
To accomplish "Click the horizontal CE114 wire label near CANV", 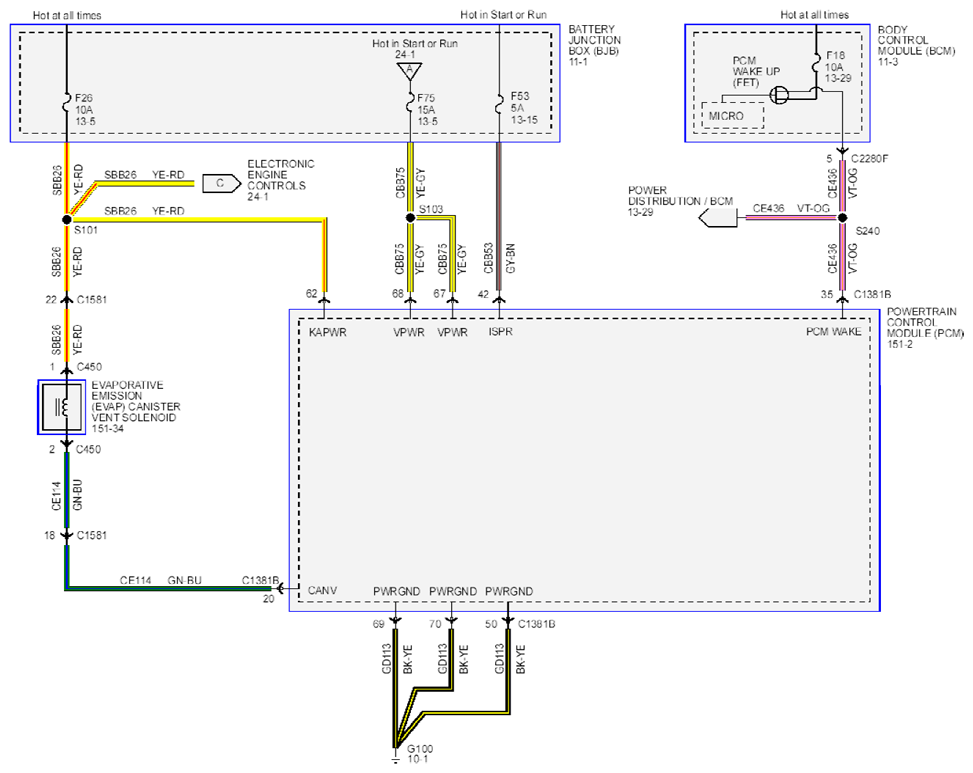I will click(x=135, y=581).
